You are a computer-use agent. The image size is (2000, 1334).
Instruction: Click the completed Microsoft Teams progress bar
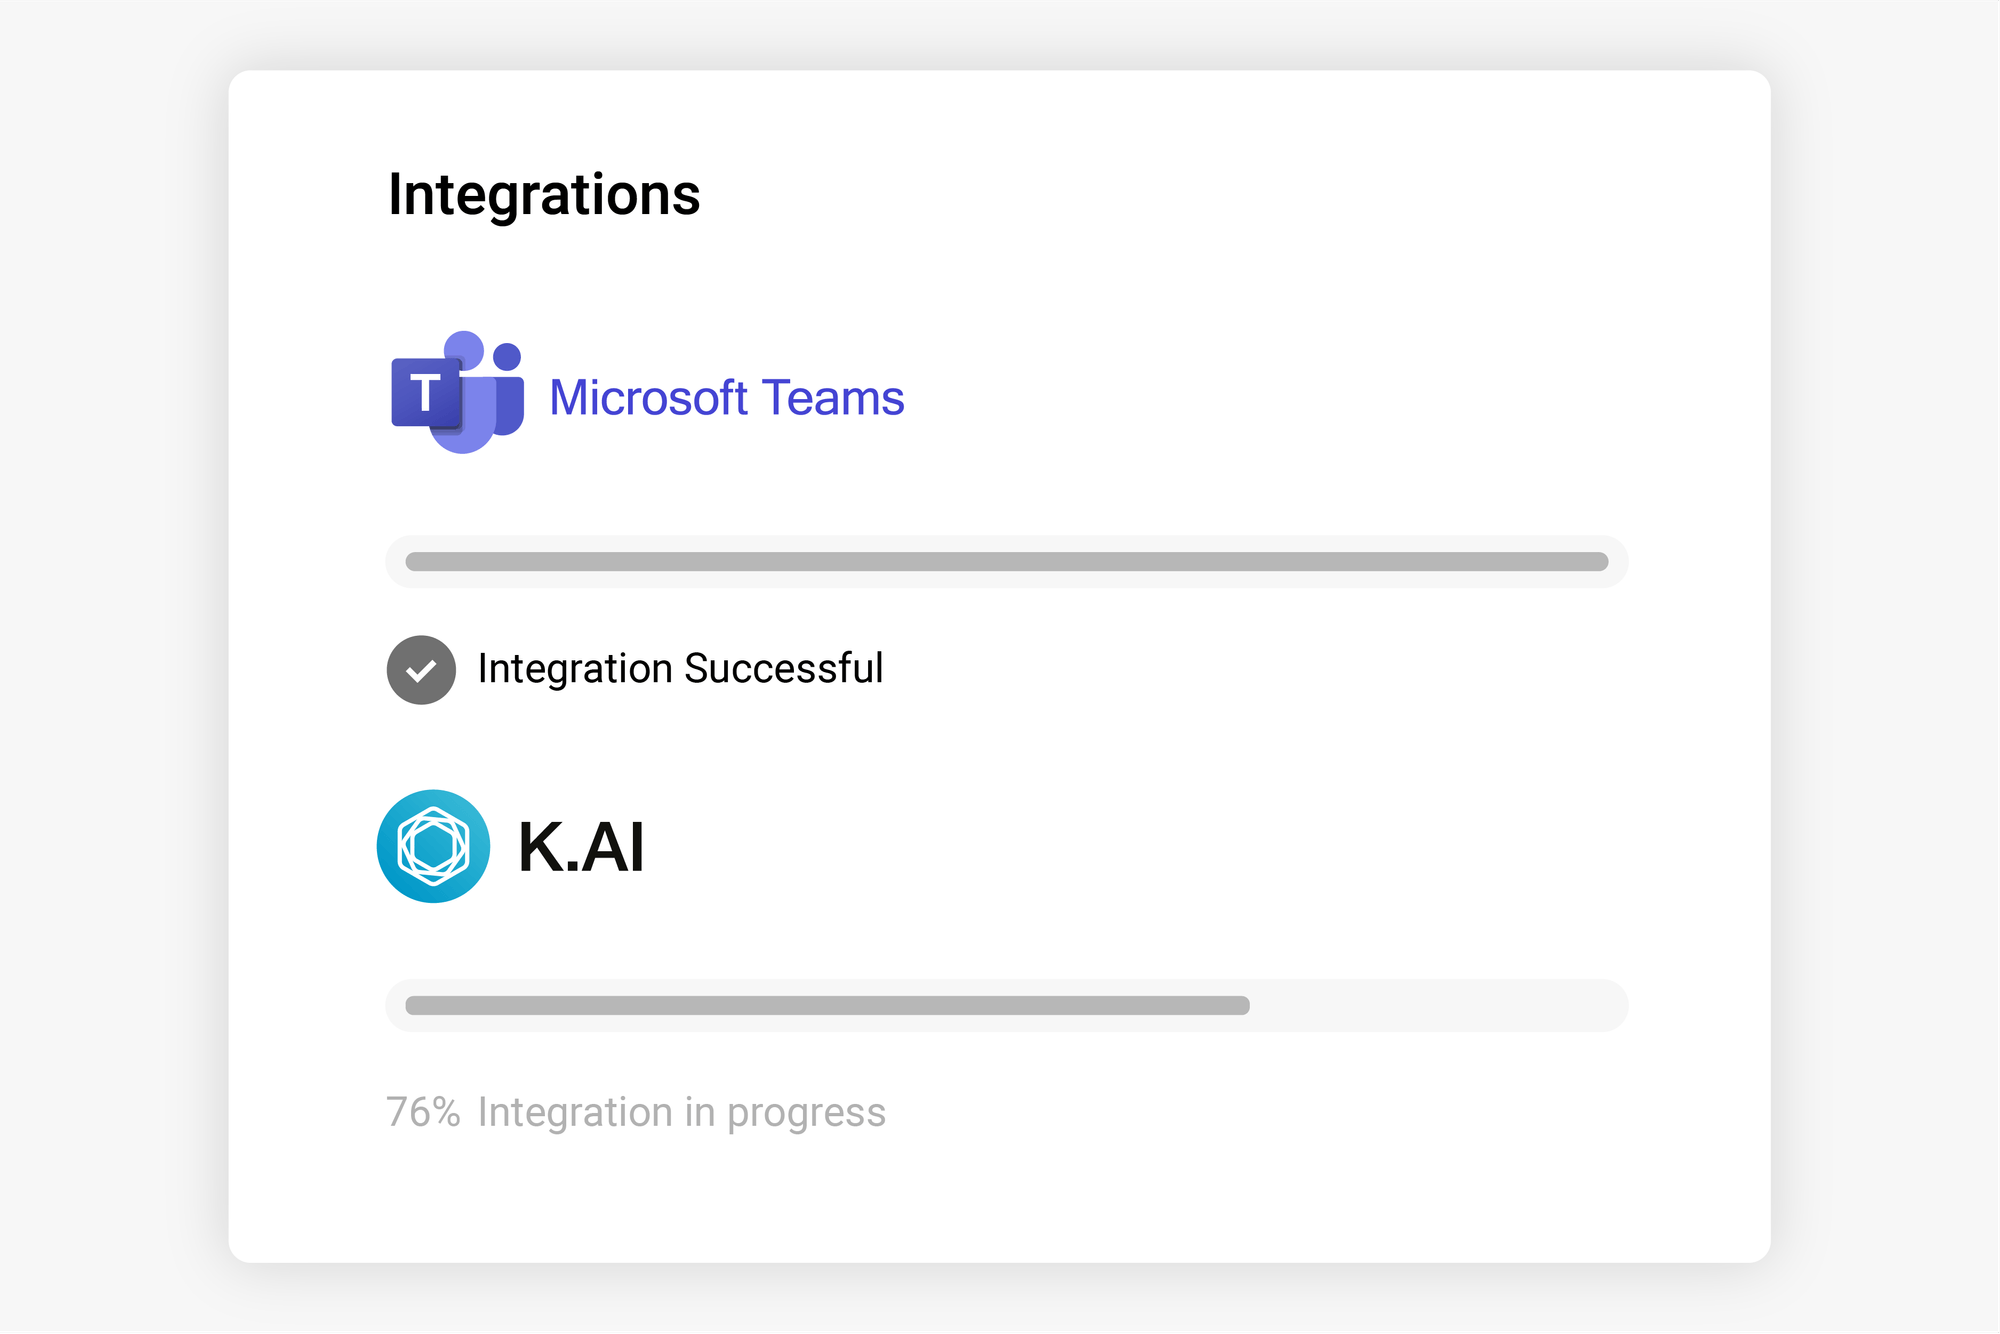click(x=1006, y=562)
